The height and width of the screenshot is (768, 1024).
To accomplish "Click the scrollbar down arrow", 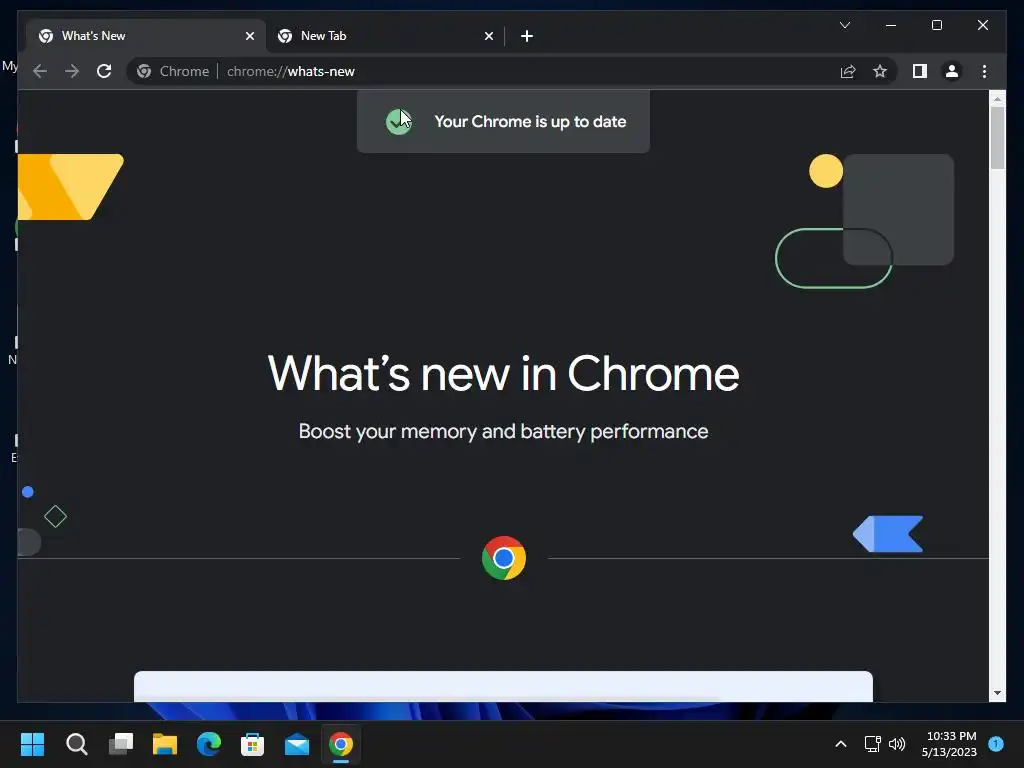I will point(997,693).
